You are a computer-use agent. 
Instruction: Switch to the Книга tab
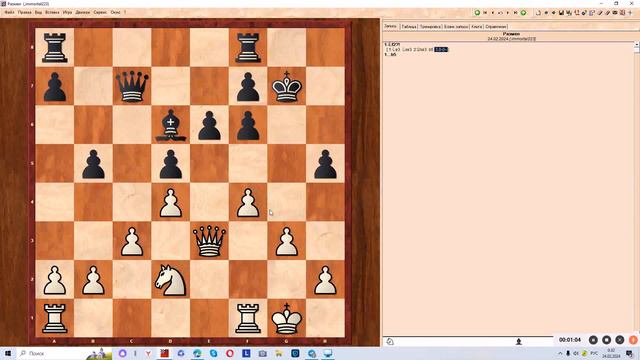pyautogui.click(x=477, y=27)
